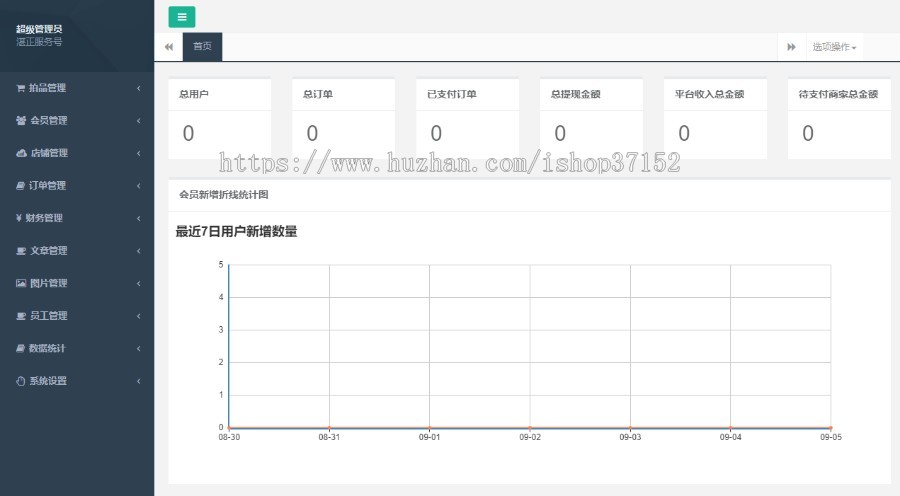The width and height of the screenshot is (900, 496).
Task: Click the 数据统计 icon
Action: 21,348
